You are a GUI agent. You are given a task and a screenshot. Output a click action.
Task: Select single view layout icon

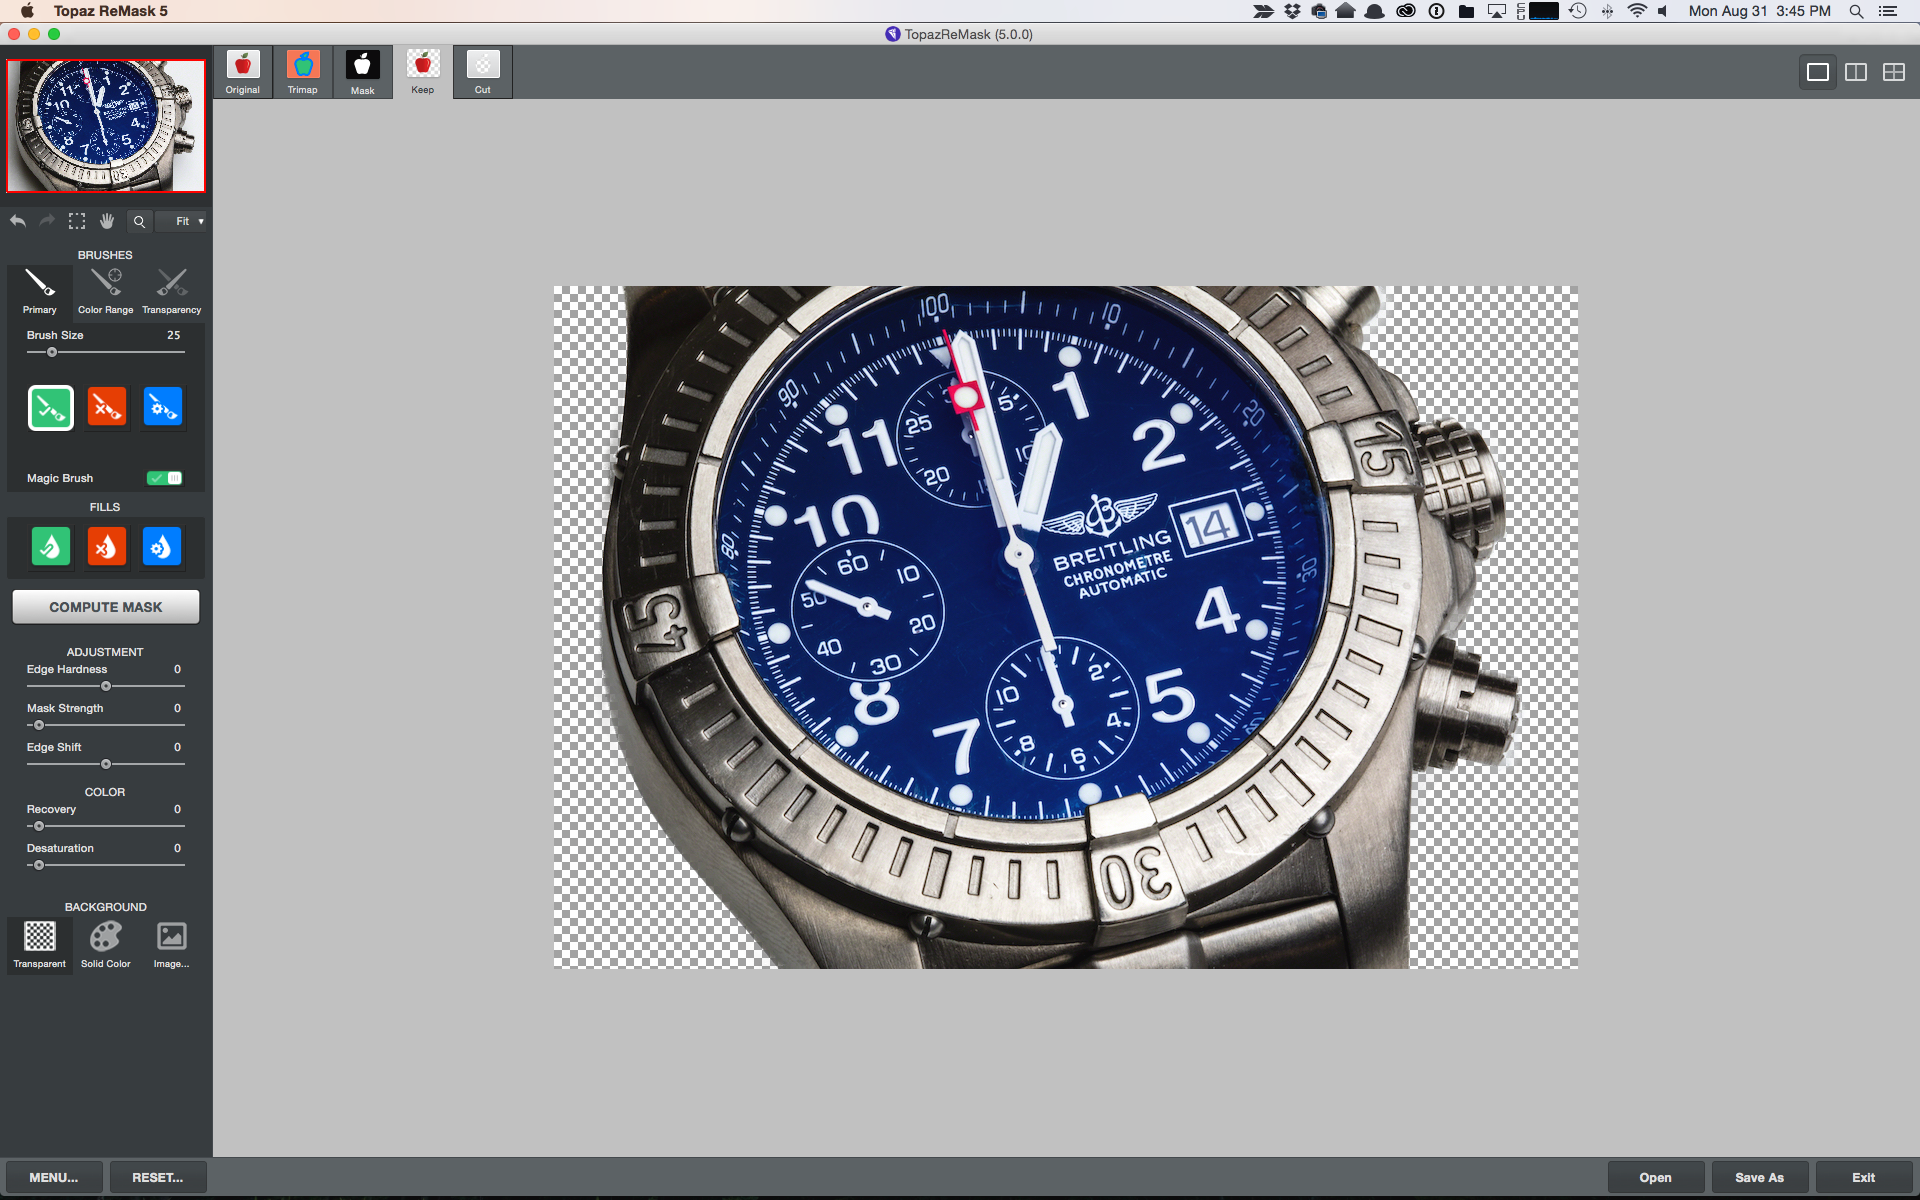click(x=1818, y=72)
